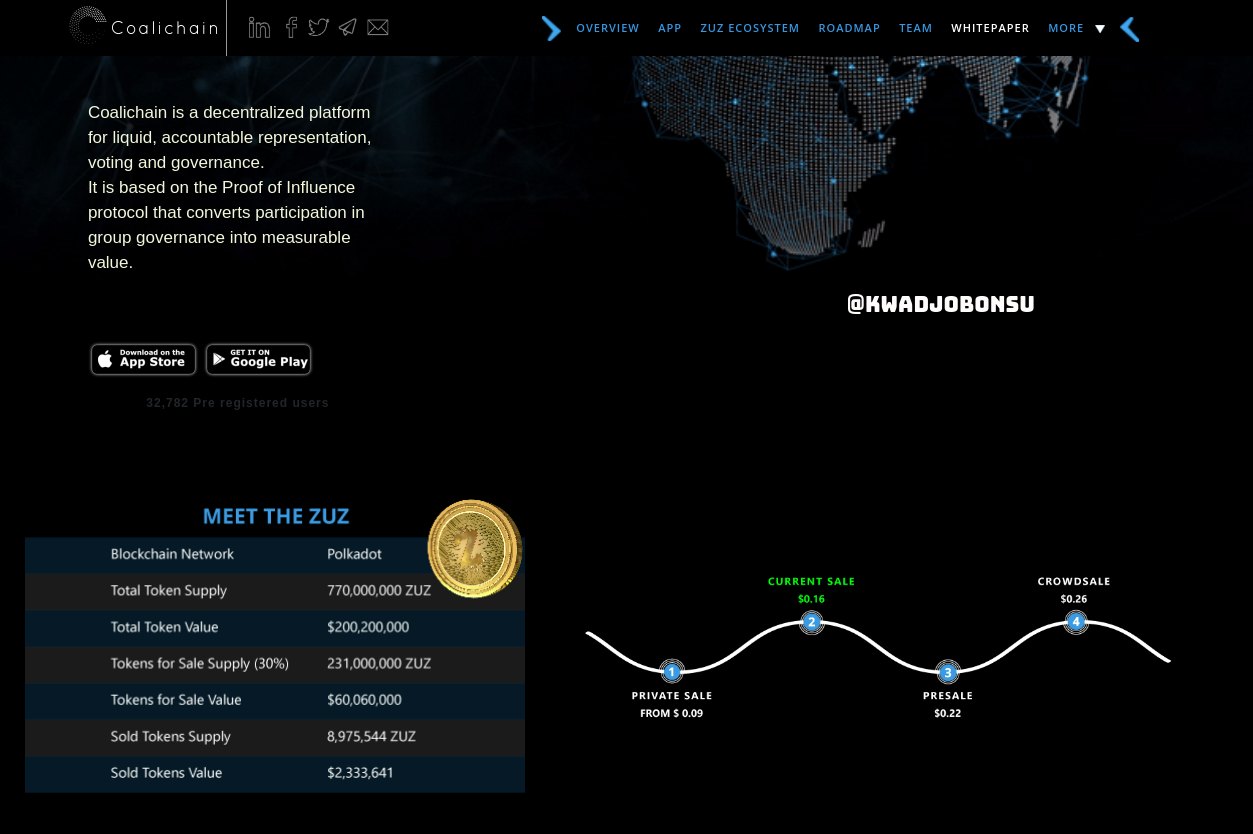Click the blue right-pointing chevron before Overview
This screenshot has height=834, width=1253.
[551, 29]
